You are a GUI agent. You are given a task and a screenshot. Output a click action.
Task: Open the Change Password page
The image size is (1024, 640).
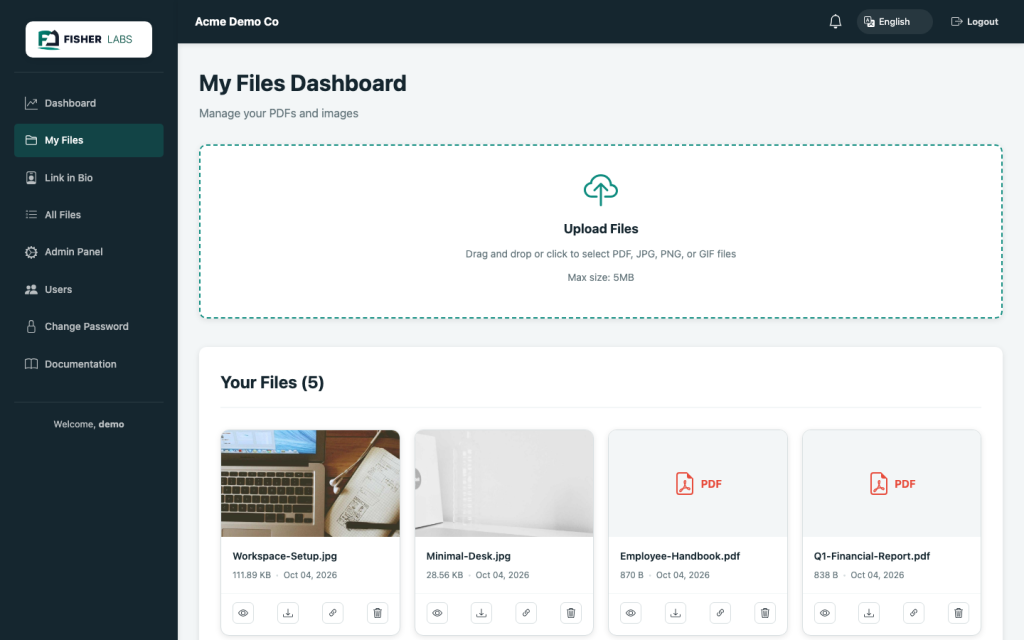point(89,327)
